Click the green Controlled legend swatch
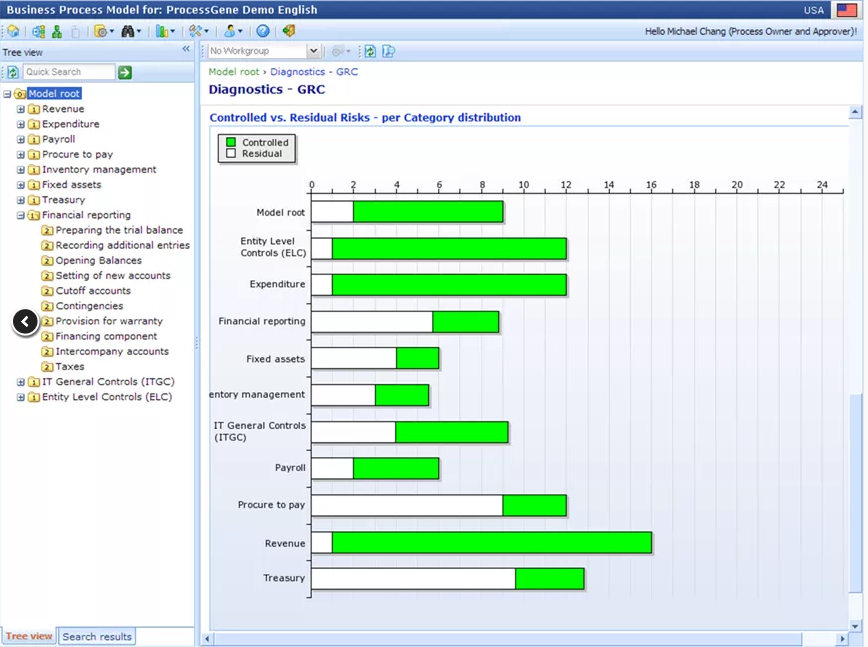868x647 pixels. pos(231,143)
